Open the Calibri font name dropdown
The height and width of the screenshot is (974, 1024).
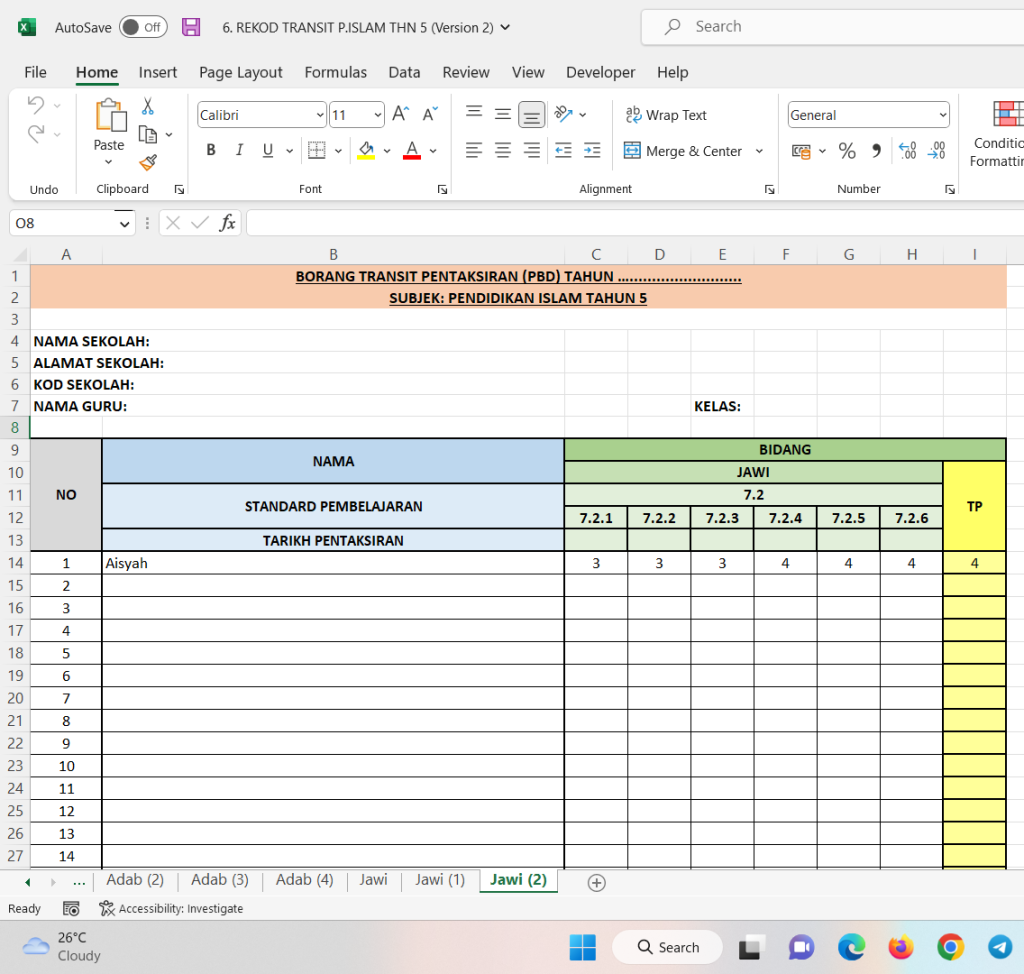tap(320, 115)
